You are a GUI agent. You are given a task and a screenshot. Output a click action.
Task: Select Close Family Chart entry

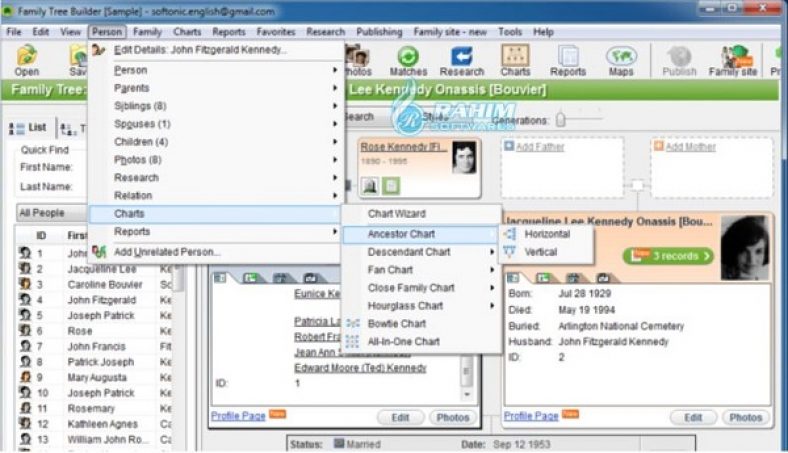[411, 288]
